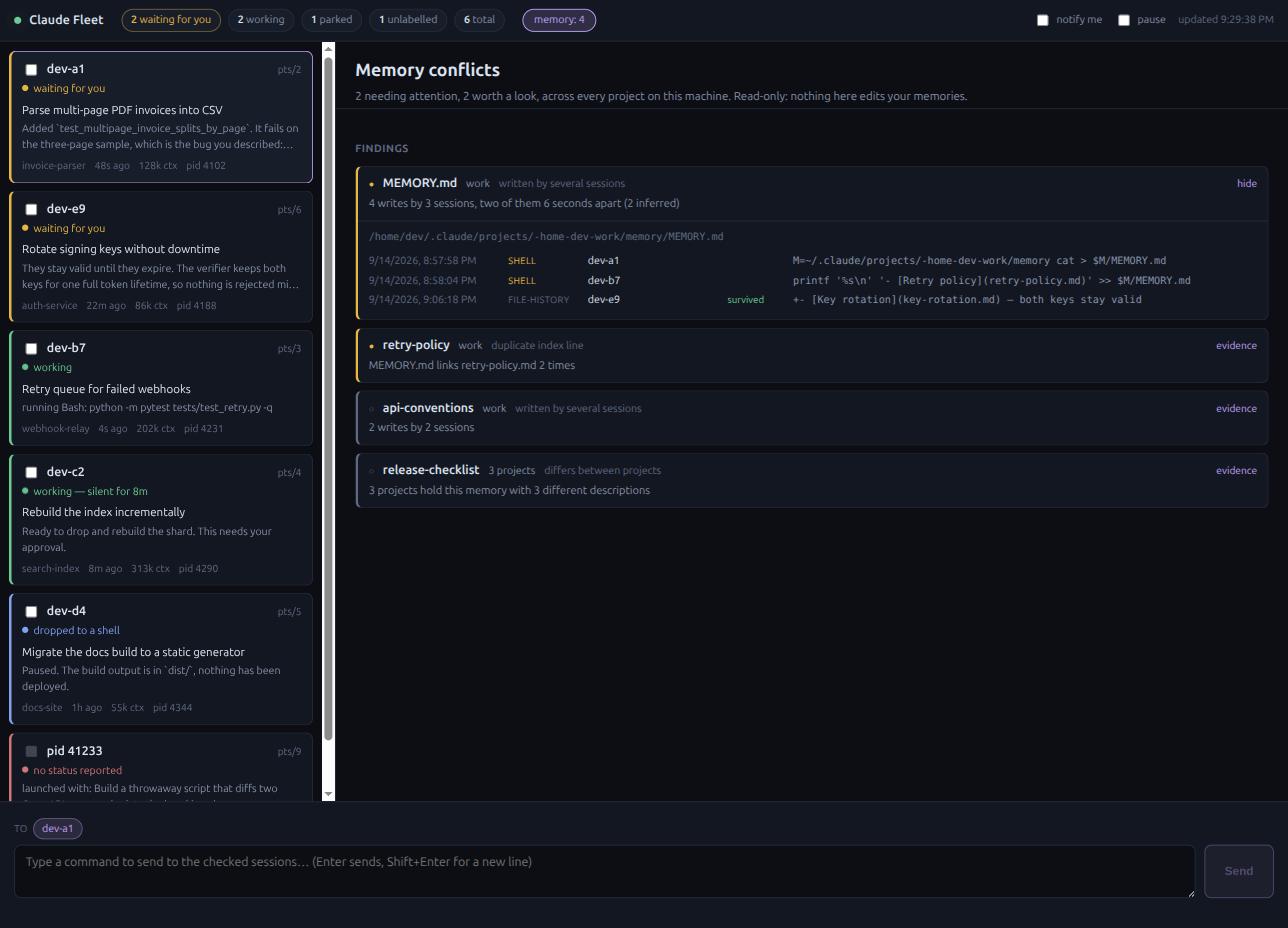Click the Claude Fleet green status dot
Screen dimensions: 1288x928
click(18, 20)
